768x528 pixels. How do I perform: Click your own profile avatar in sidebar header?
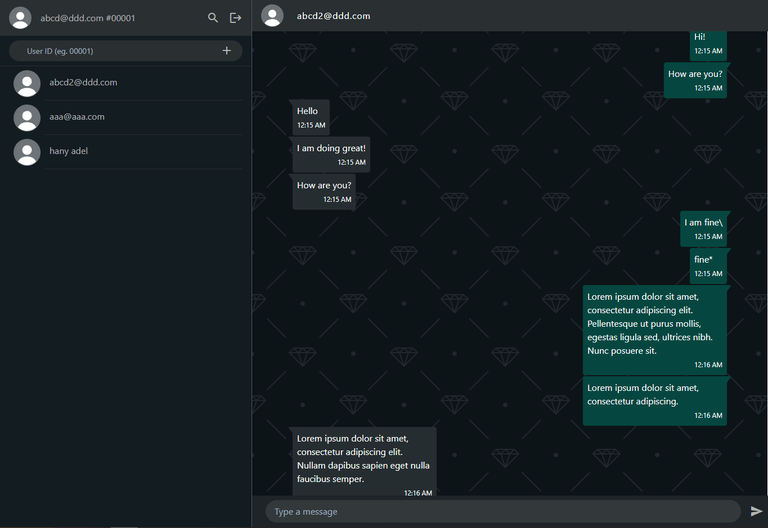click(x=20, y=18)
